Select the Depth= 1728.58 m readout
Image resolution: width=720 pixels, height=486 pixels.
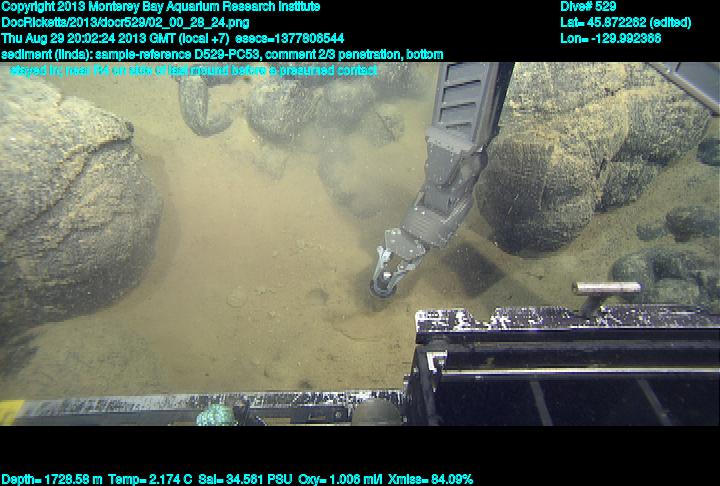(52, 479)
